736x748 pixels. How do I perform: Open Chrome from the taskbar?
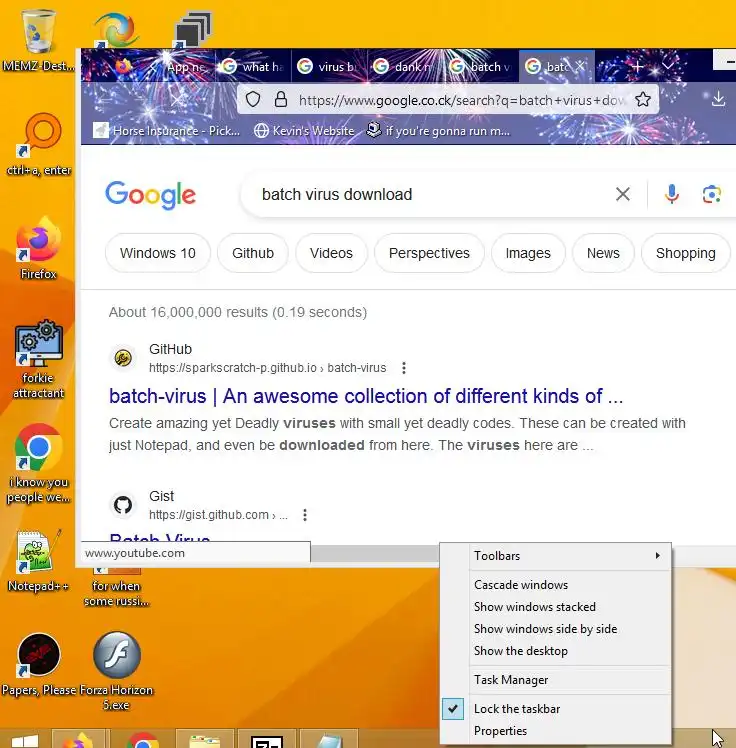142,739
